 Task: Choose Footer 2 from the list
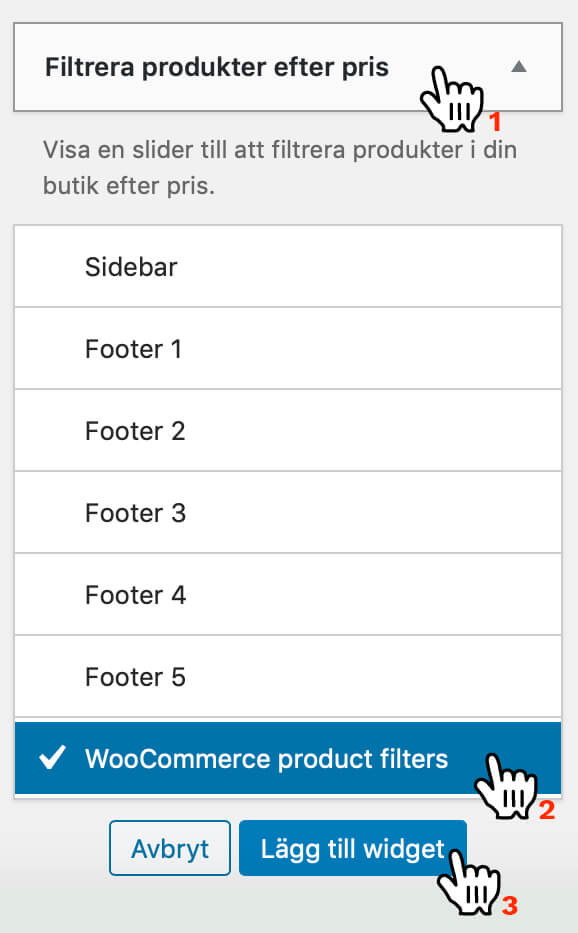[288, 431]
